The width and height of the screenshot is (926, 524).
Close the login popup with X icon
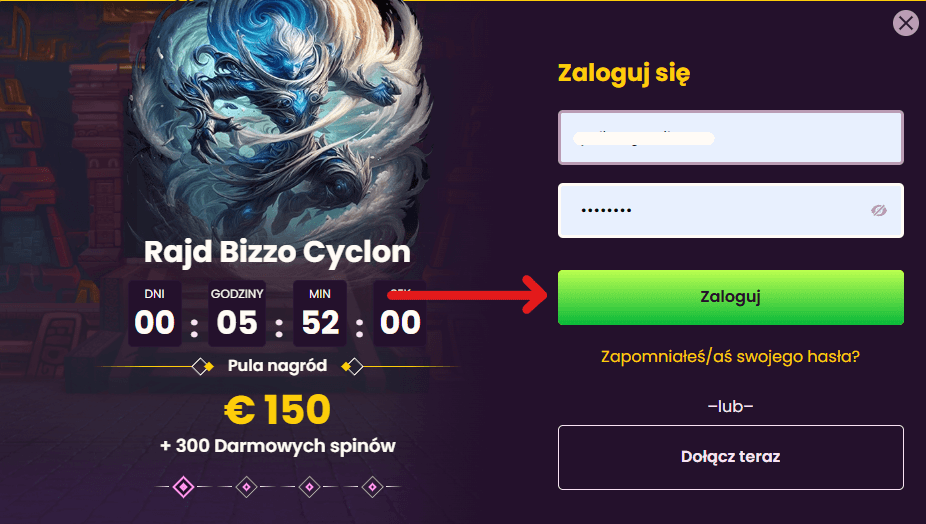pyautogui.click(x=906, y=23)
